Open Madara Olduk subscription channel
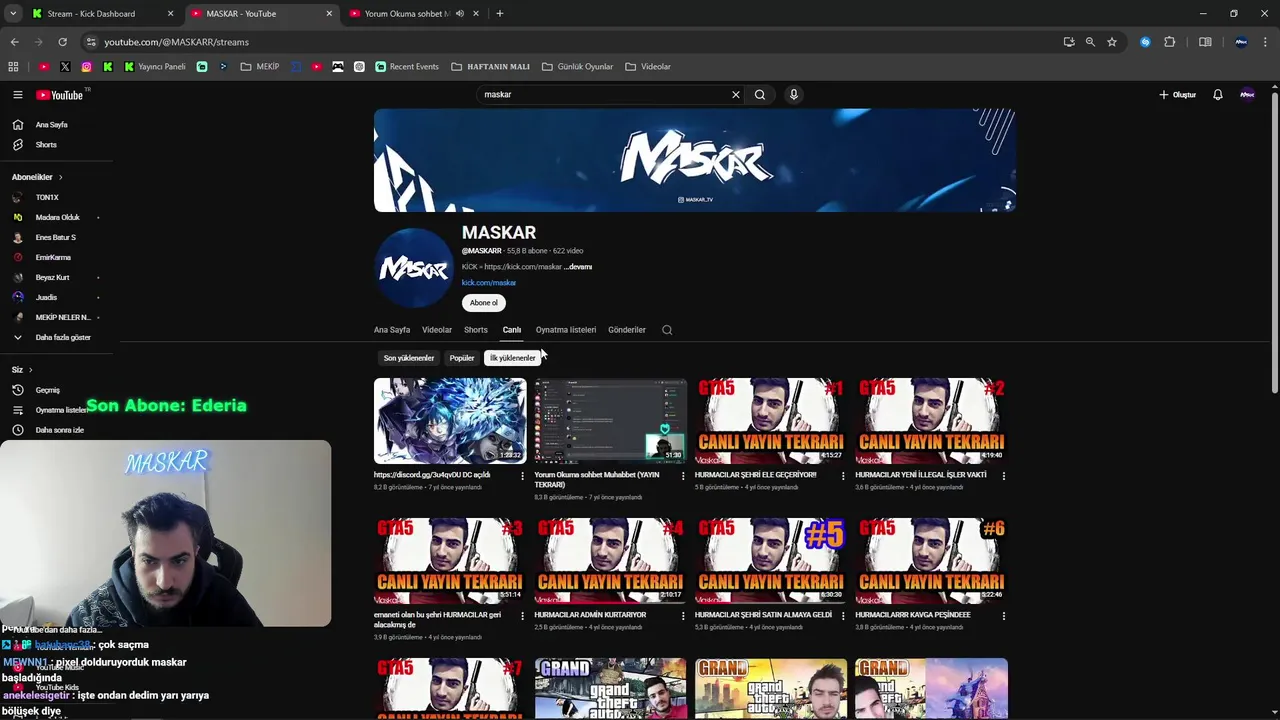Viewport: 1280px width, 720px height. pyautogui.click(x=56, y=217)
